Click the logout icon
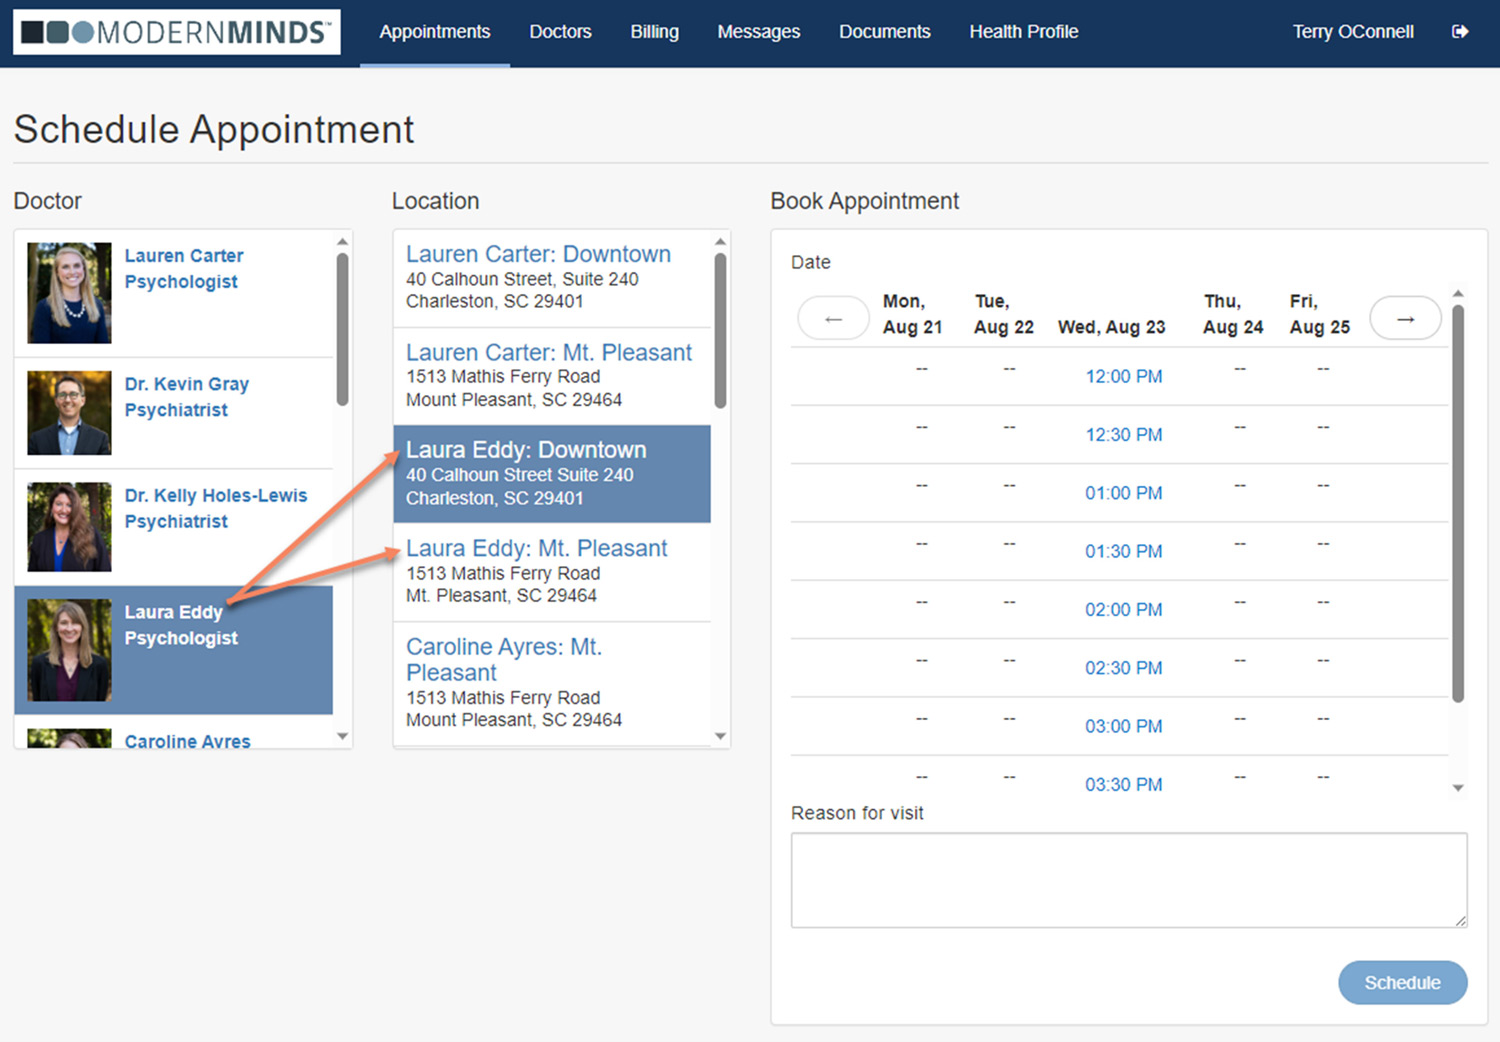This screenshot has height=1042, width=1500. pos(1461,31)
